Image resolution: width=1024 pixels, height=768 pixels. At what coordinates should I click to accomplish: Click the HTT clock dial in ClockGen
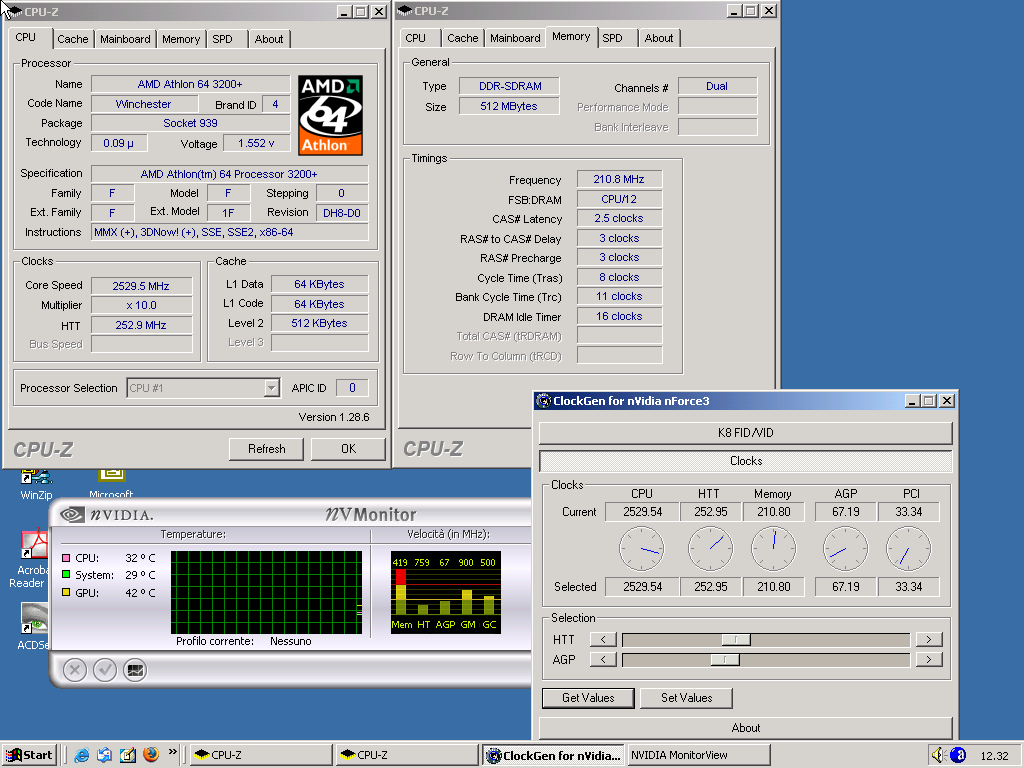pyautogui.click(x=711, y=549)
